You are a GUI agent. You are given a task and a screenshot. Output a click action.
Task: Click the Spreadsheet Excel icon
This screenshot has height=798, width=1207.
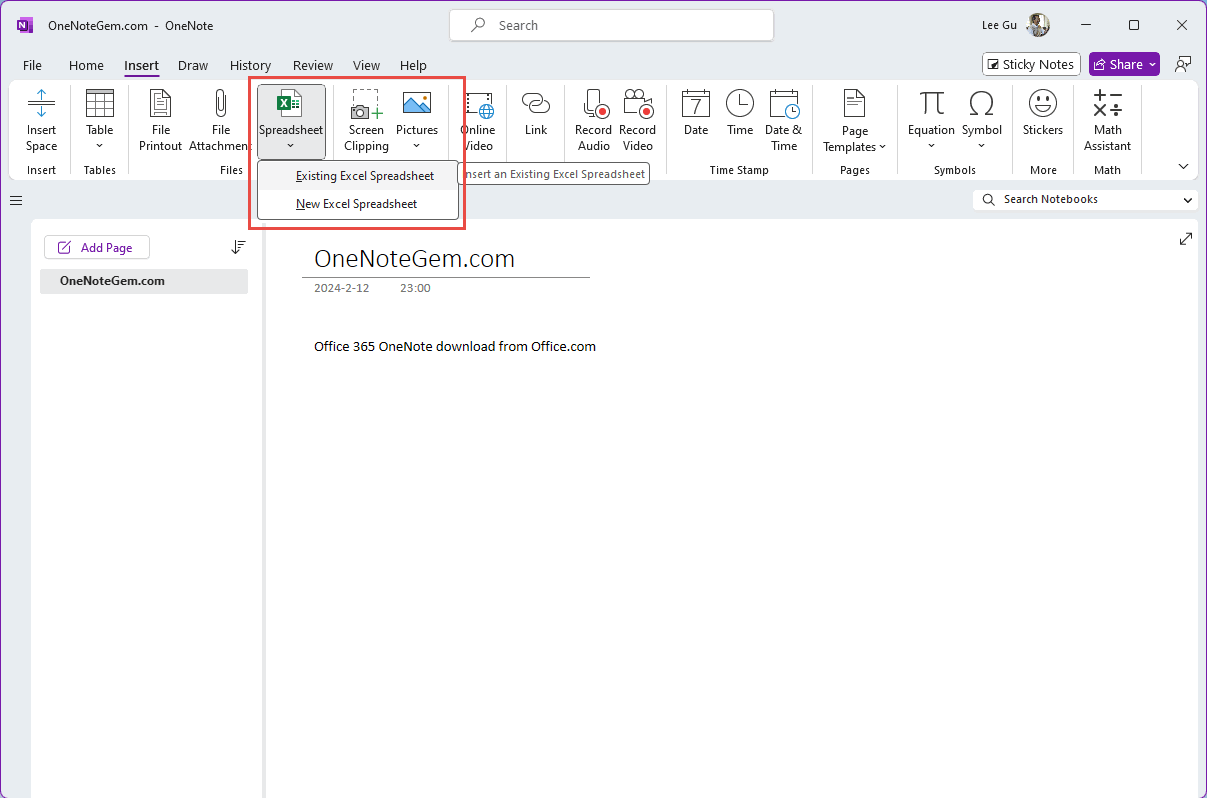click(290, 103)
